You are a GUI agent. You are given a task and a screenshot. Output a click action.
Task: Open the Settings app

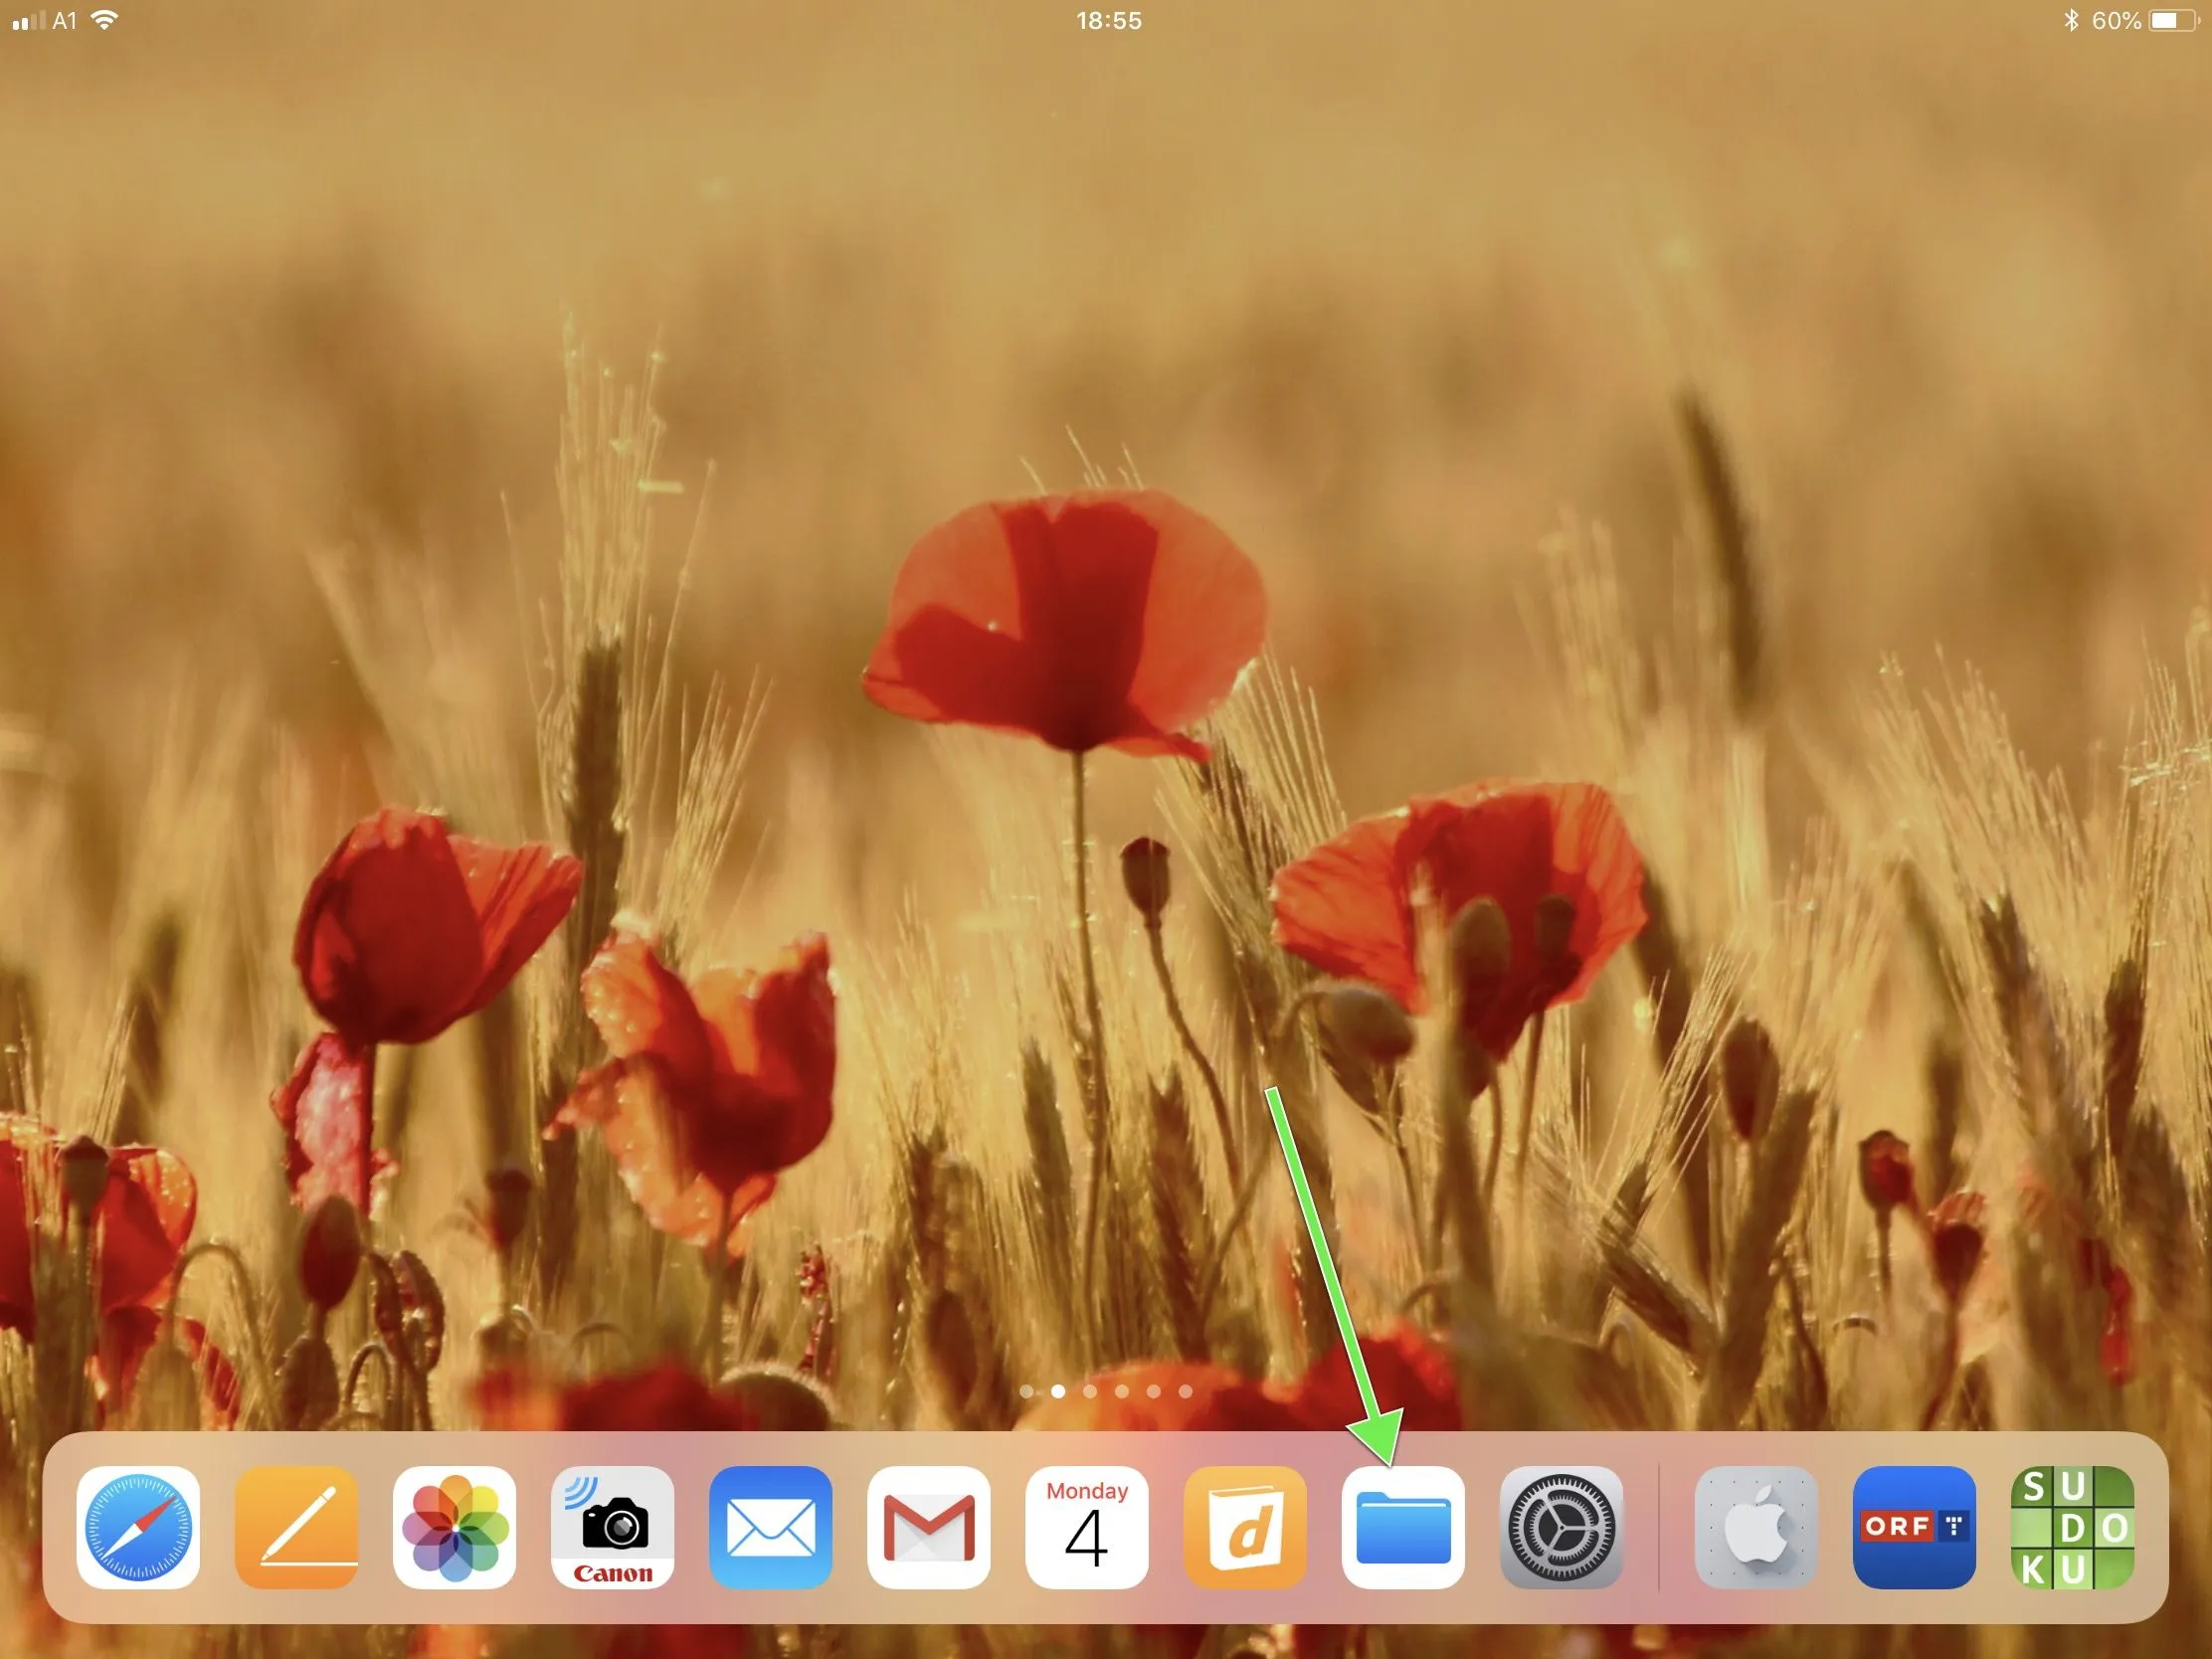(1561, 1527)
